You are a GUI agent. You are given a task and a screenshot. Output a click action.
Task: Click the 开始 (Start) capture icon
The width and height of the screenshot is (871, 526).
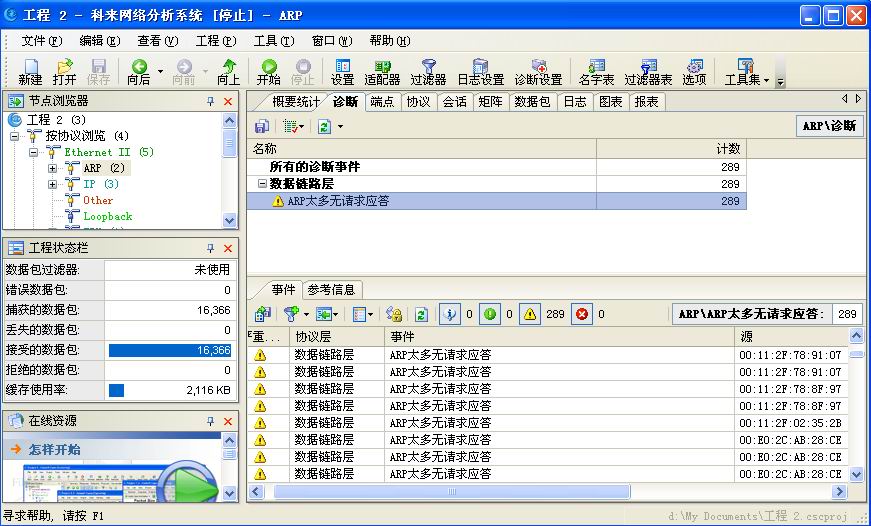[x=268, y=71]
